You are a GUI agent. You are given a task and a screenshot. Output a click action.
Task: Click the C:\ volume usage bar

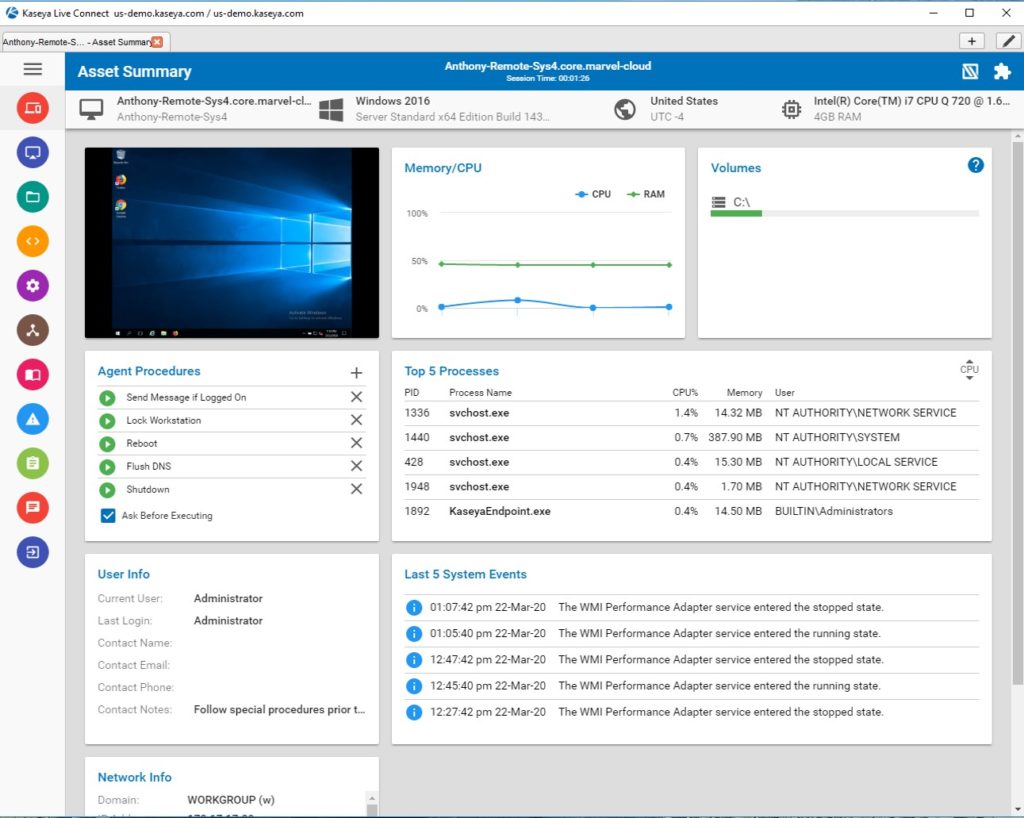(x=844, y=213)
